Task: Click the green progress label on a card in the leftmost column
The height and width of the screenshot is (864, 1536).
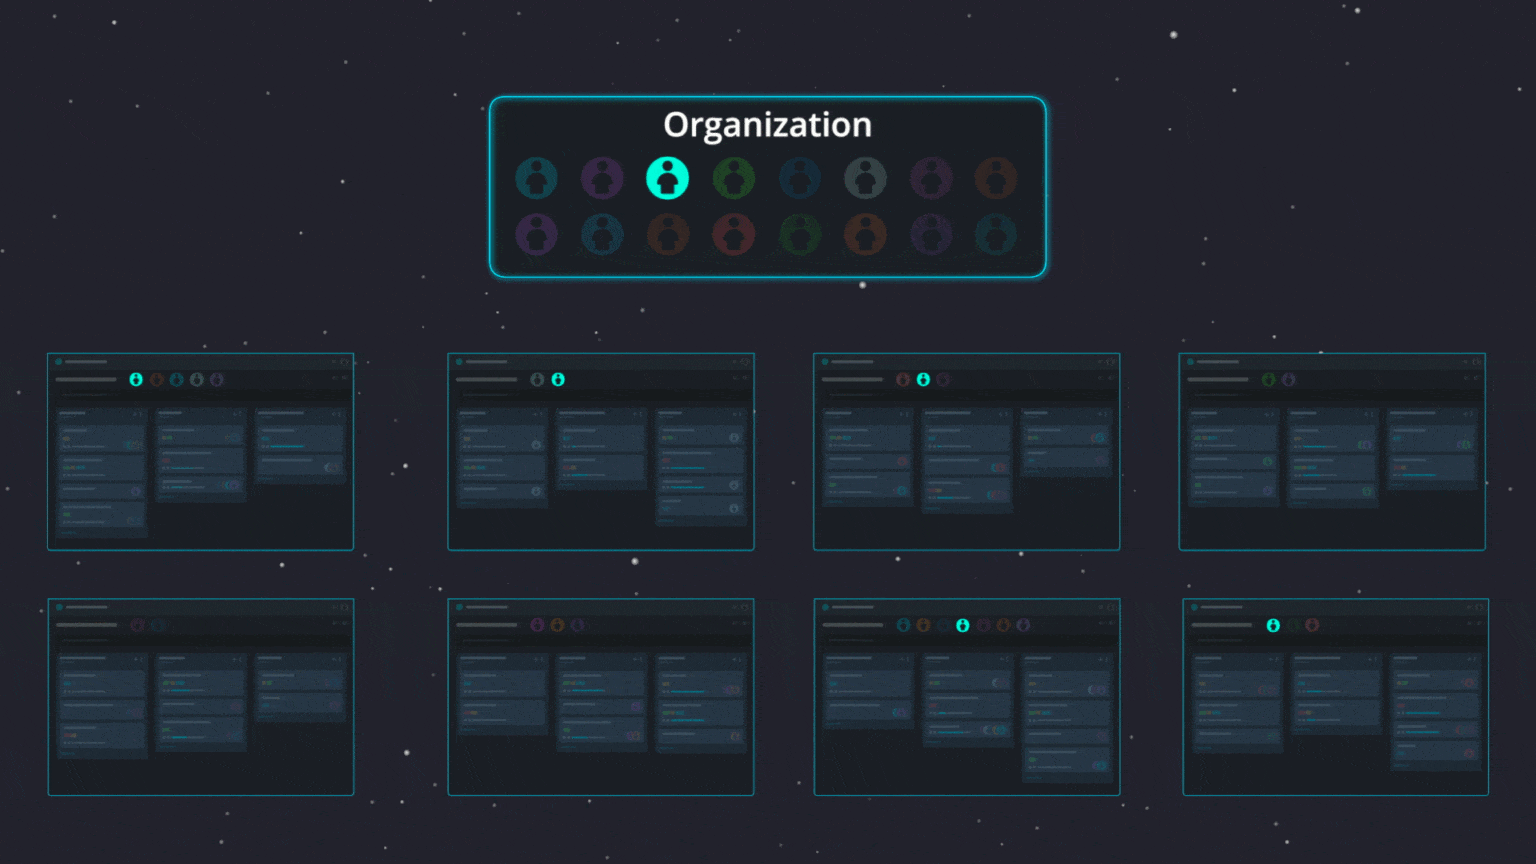Action: tap(66, 514)
